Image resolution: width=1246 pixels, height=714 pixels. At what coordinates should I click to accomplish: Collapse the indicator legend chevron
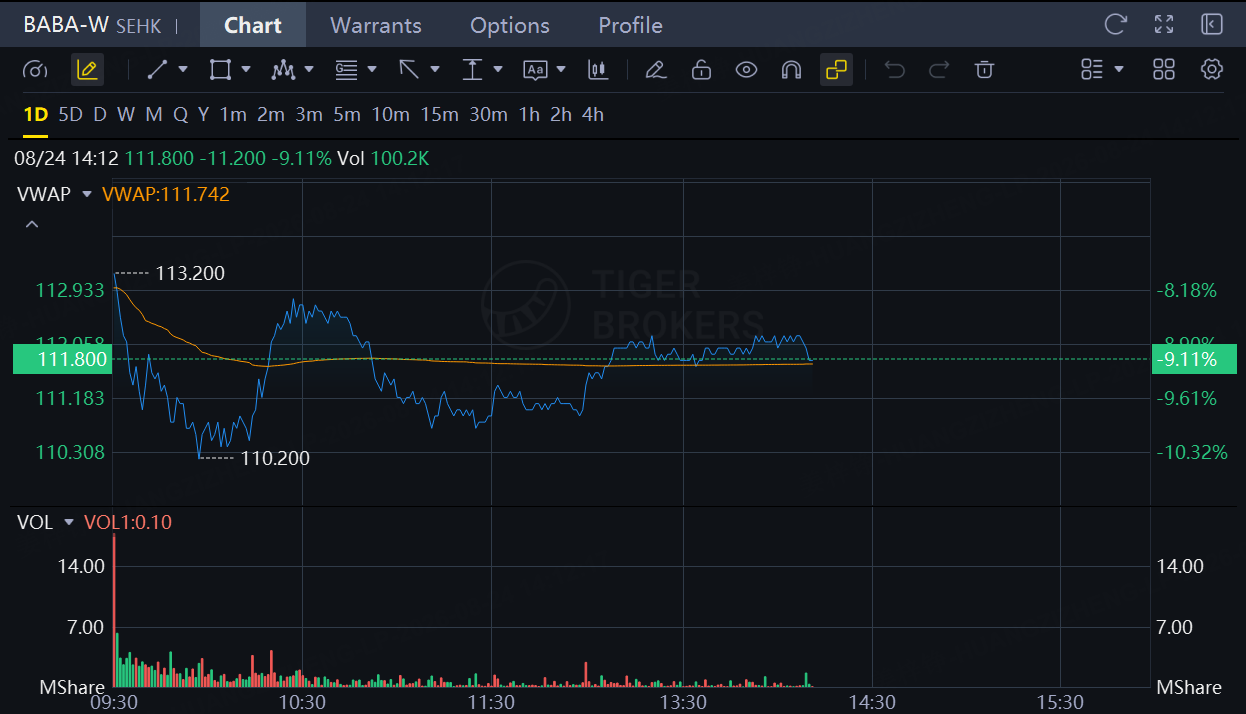[32, 225]
